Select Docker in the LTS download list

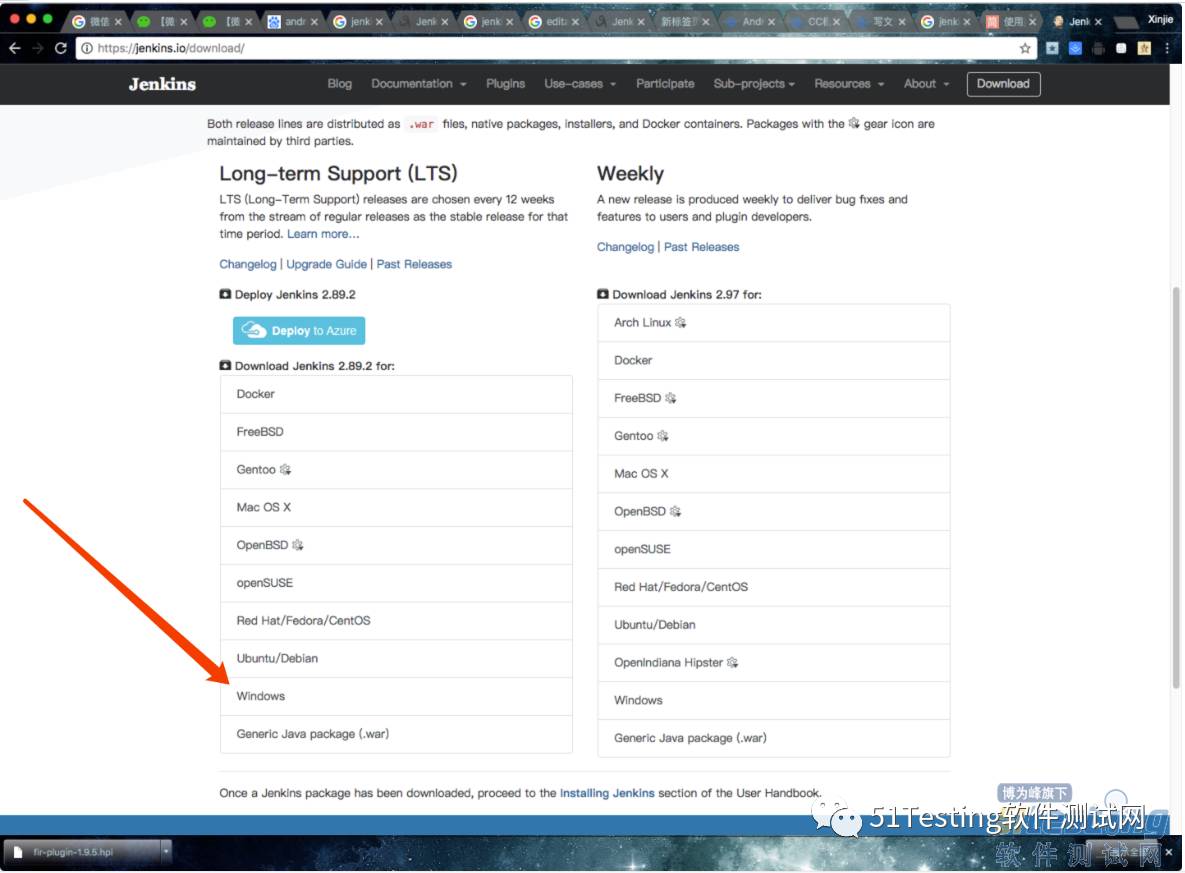tap(396, 394)
